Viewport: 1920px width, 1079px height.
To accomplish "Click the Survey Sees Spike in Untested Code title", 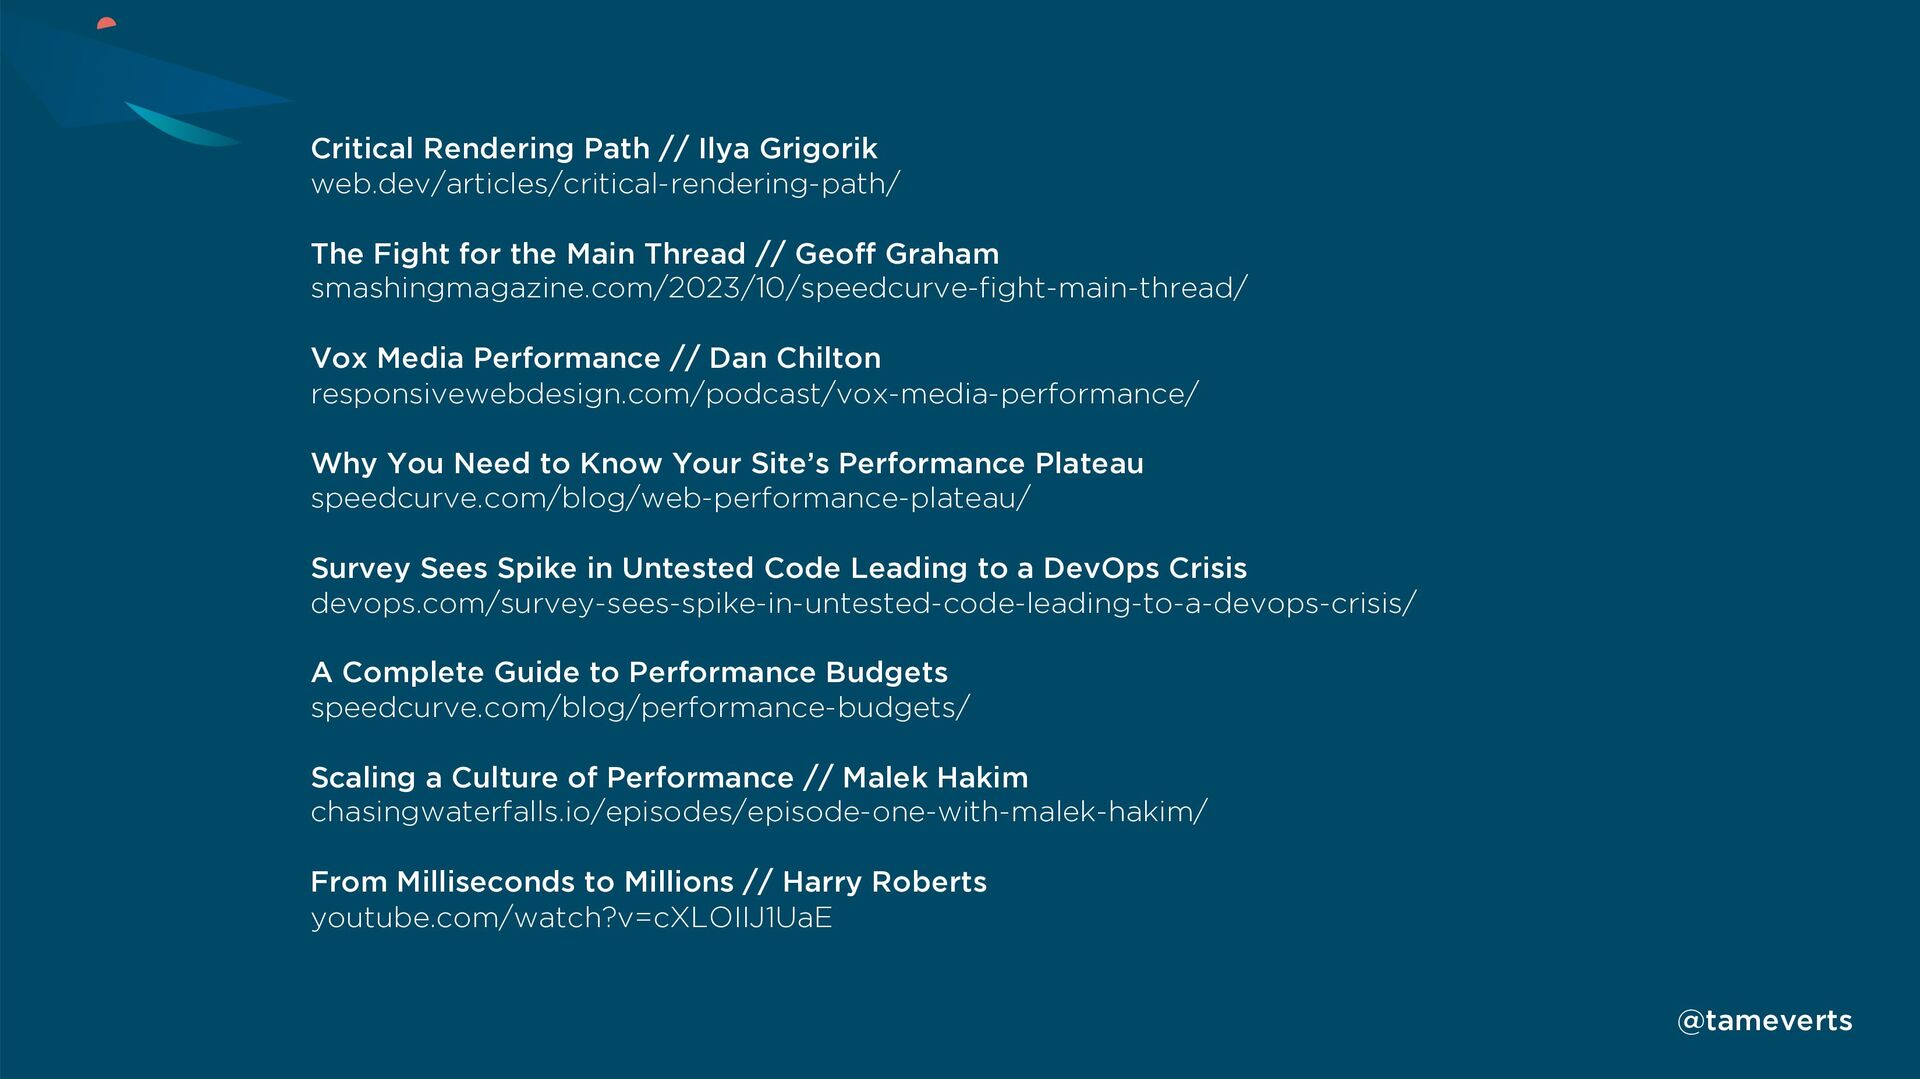I will 779,568.
